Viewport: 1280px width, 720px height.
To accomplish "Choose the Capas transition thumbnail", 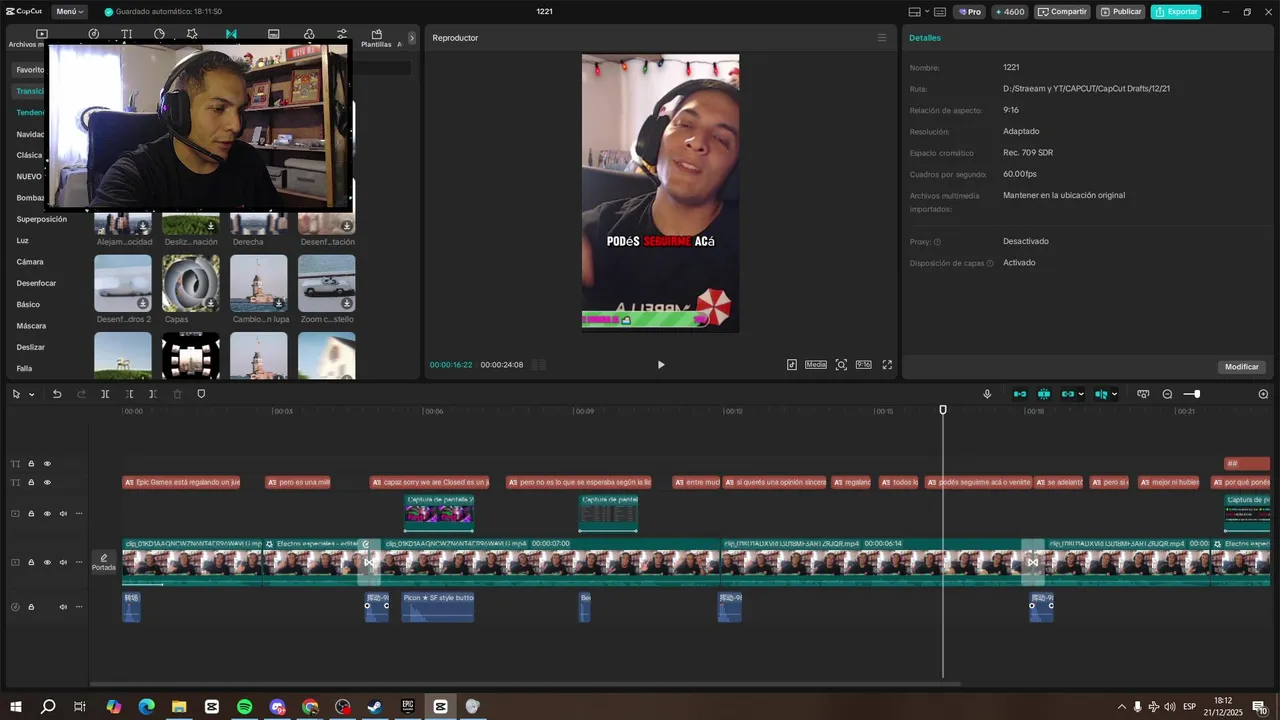I will (x=191, y=283).
